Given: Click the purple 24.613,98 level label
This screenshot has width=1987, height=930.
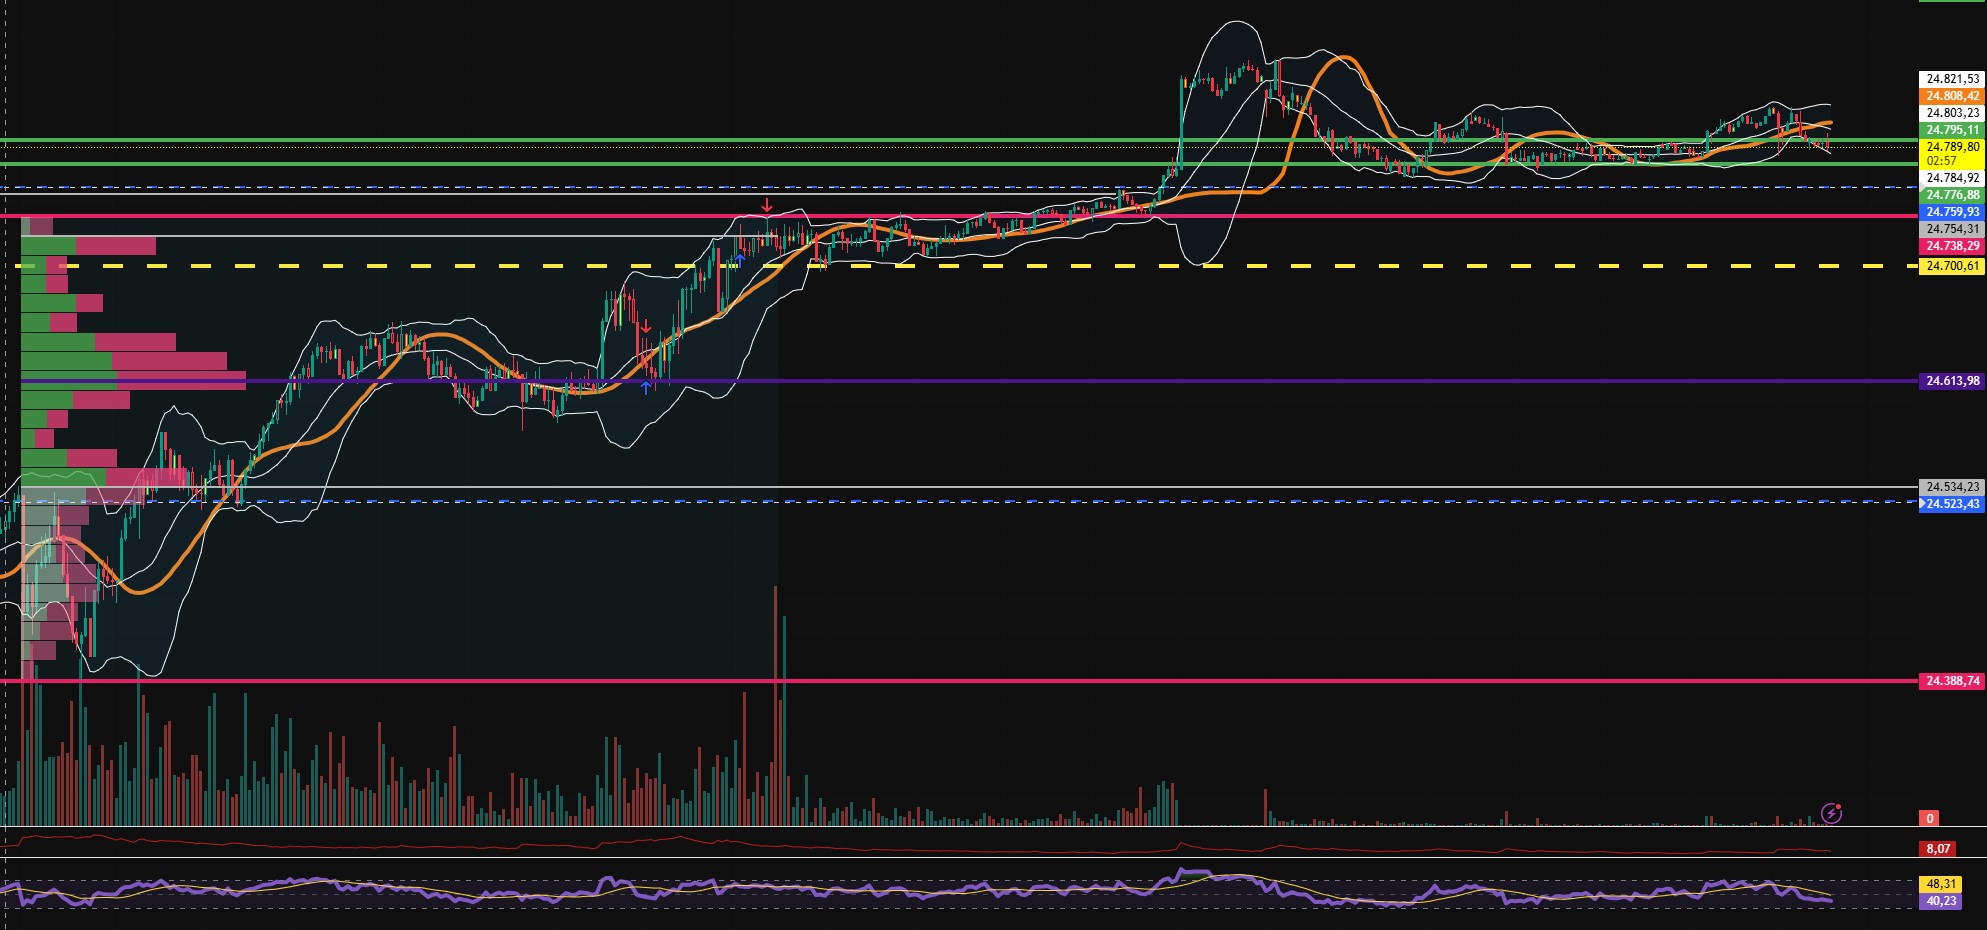Looking at the screenshot, I should click(x=1950, y=380).
